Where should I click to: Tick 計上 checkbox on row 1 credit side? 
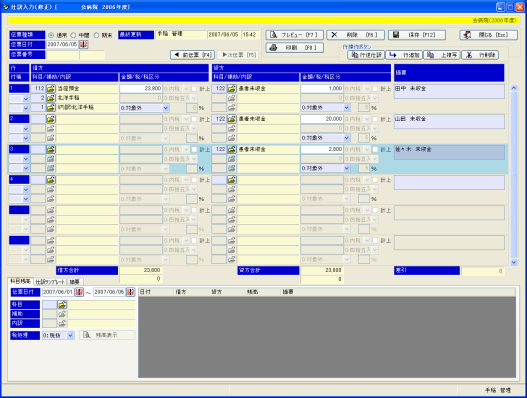coord(375,89)
